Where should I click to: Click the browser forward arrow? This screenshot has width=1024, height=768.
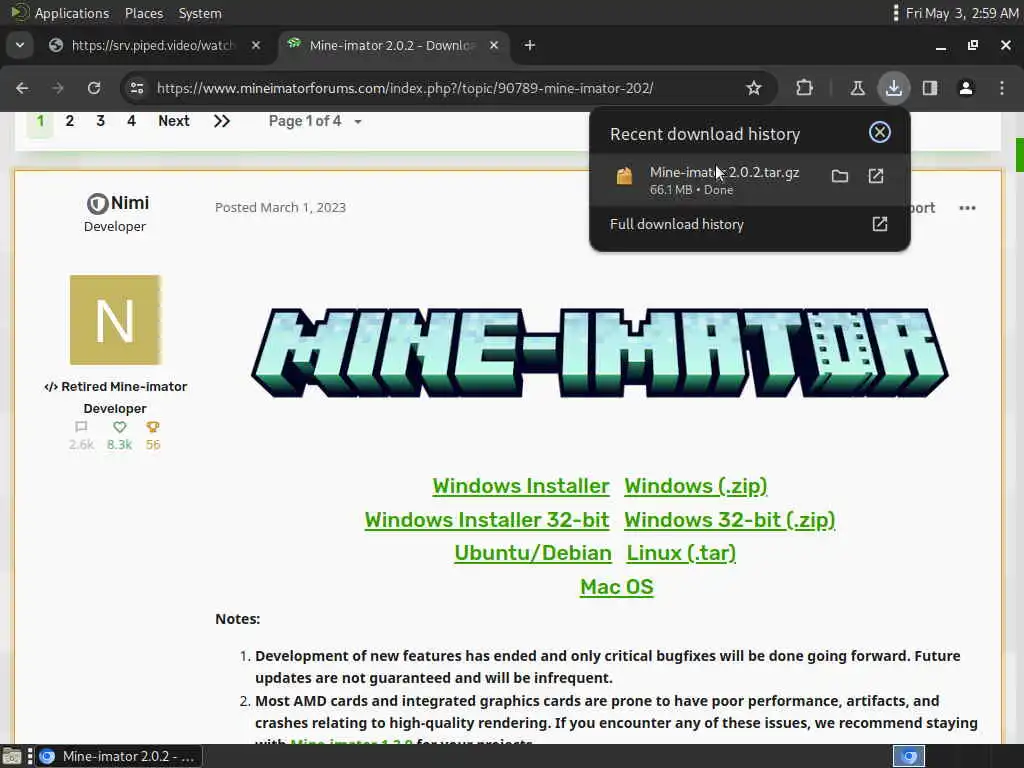[x=58, y=88]
